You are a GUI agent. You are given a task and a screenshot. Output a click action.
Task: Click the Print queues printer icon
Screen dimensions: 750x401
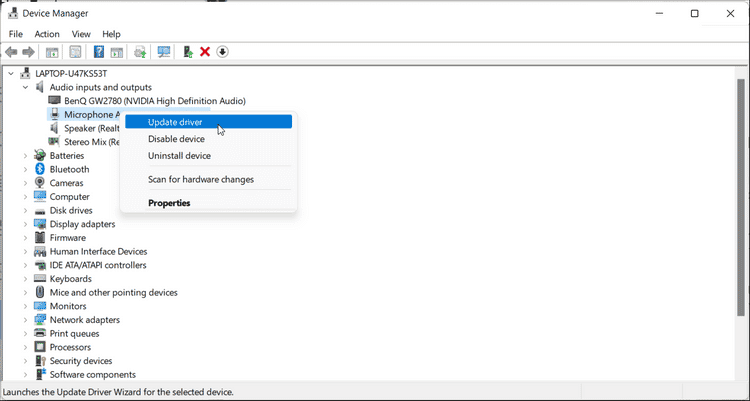tap(40, 334)
